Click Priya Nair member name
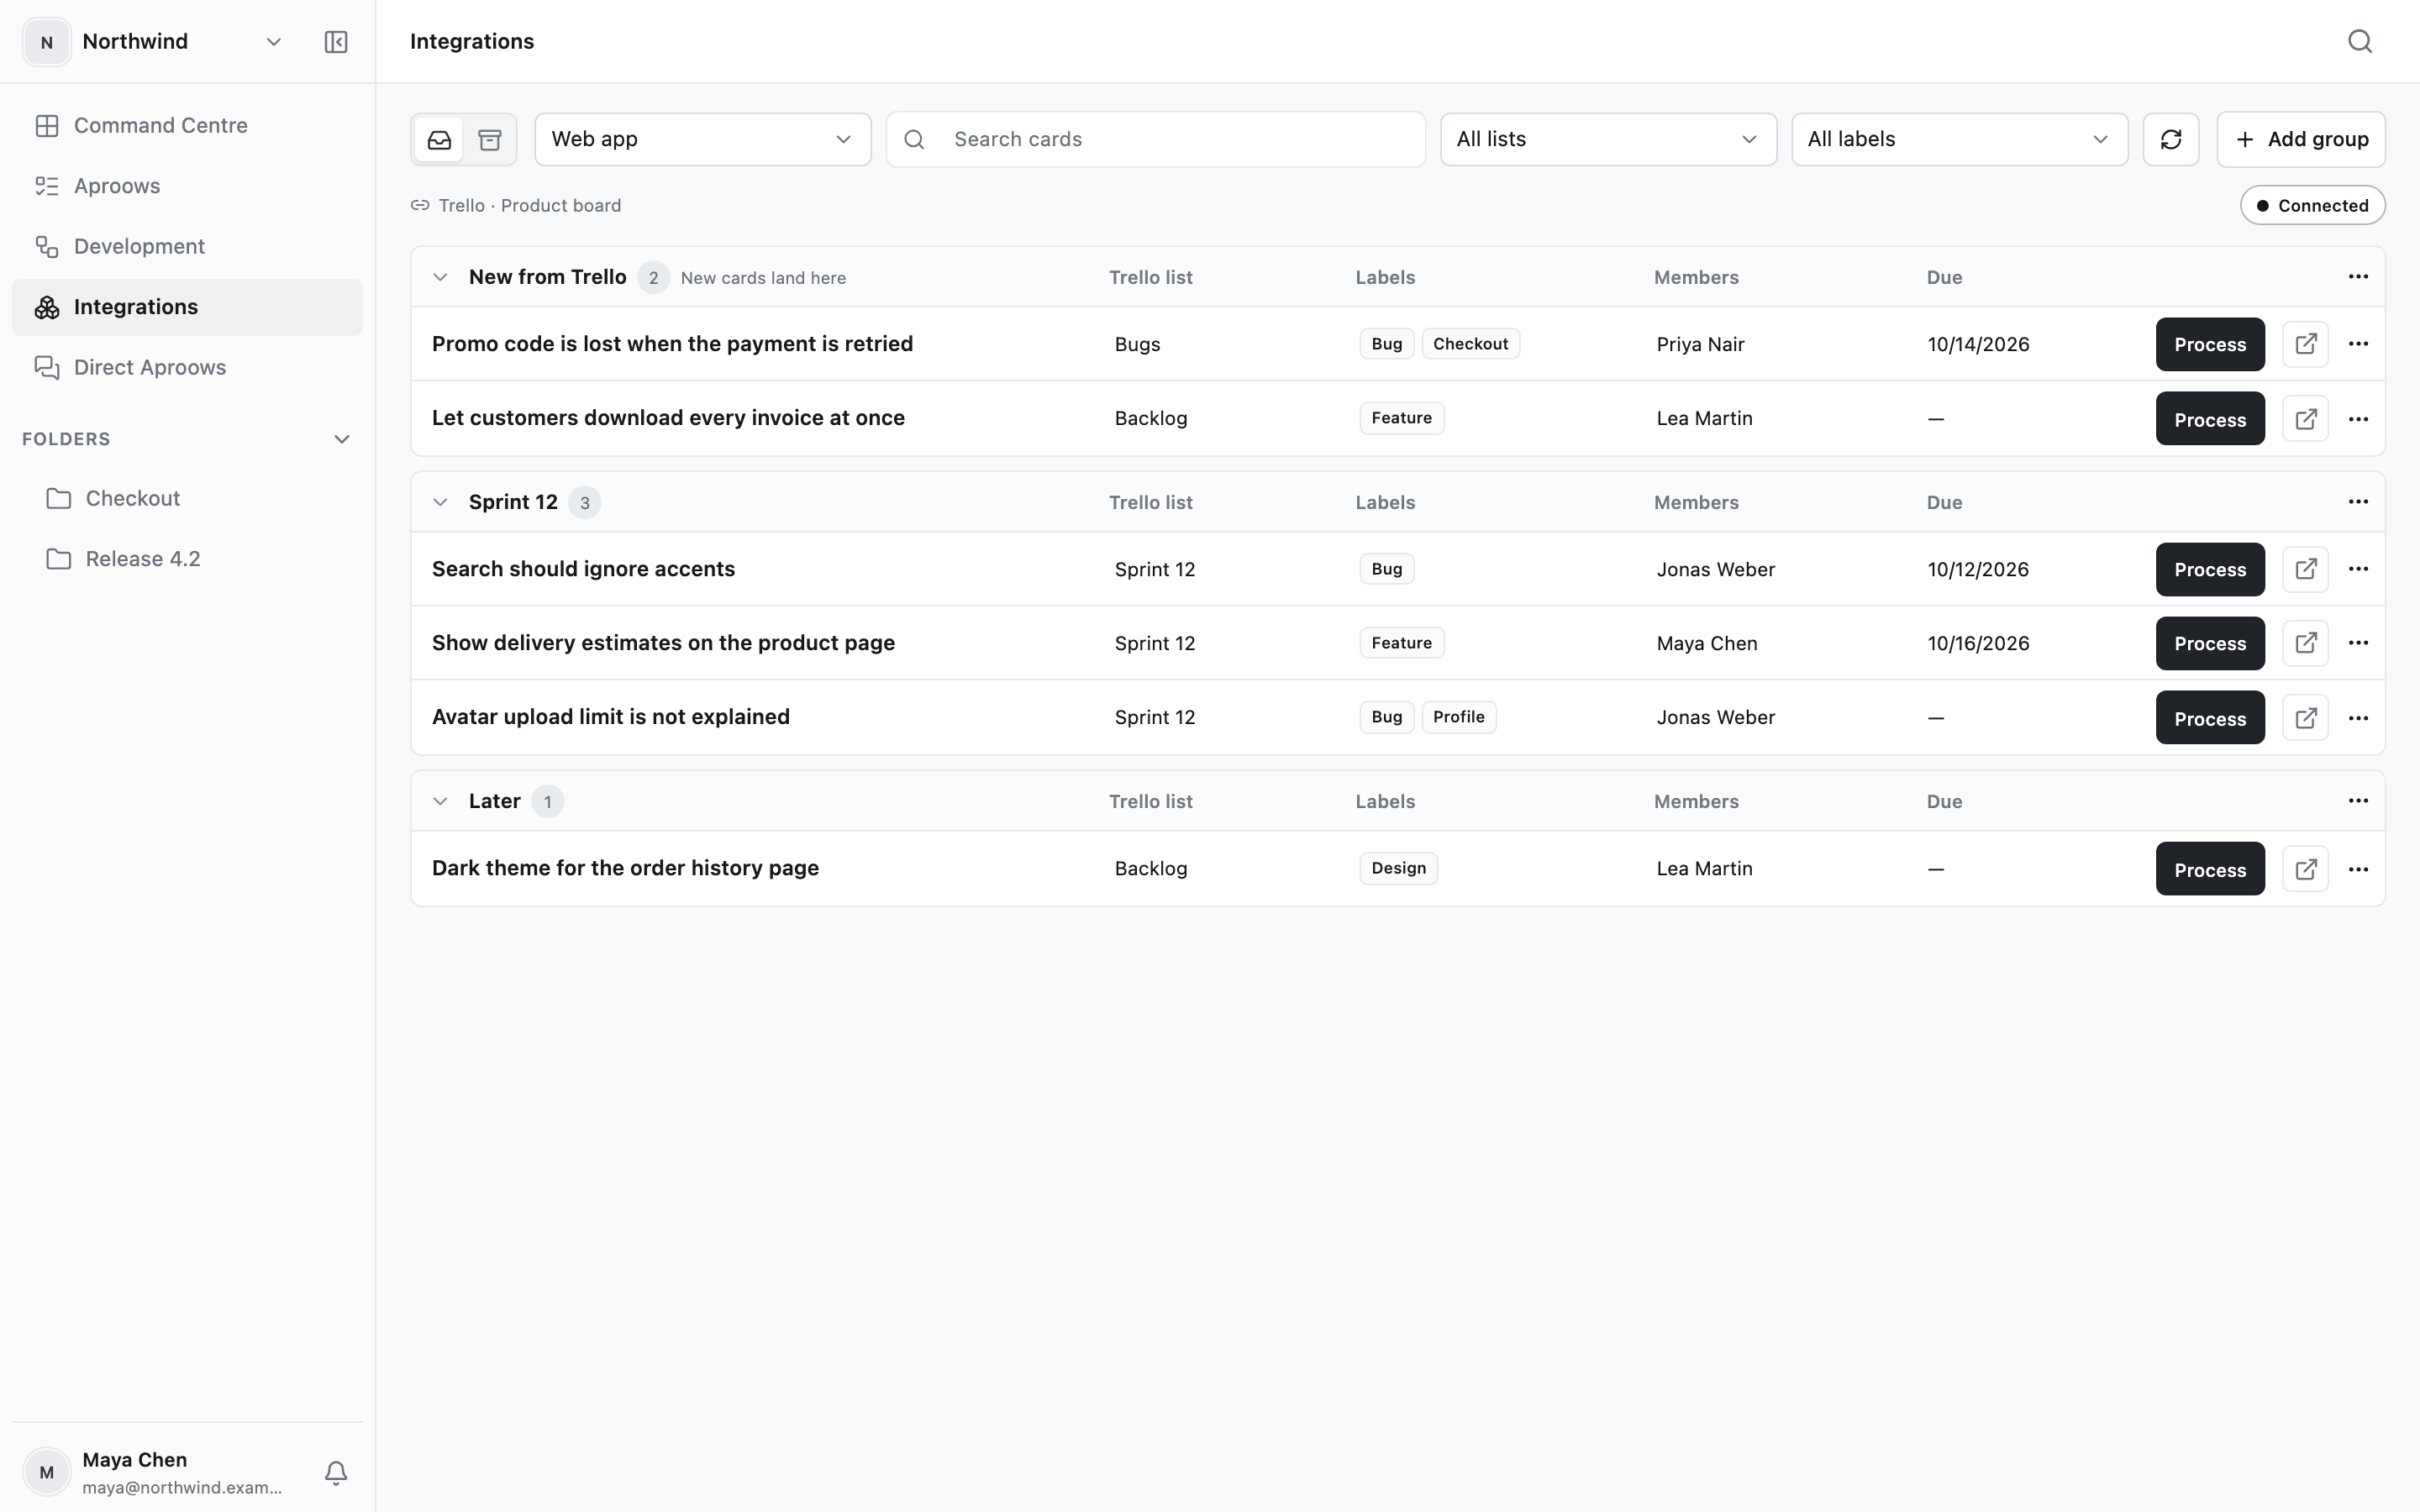Image resolution: width=2420 pixels, height=1512 pixels. (1700, 344)
